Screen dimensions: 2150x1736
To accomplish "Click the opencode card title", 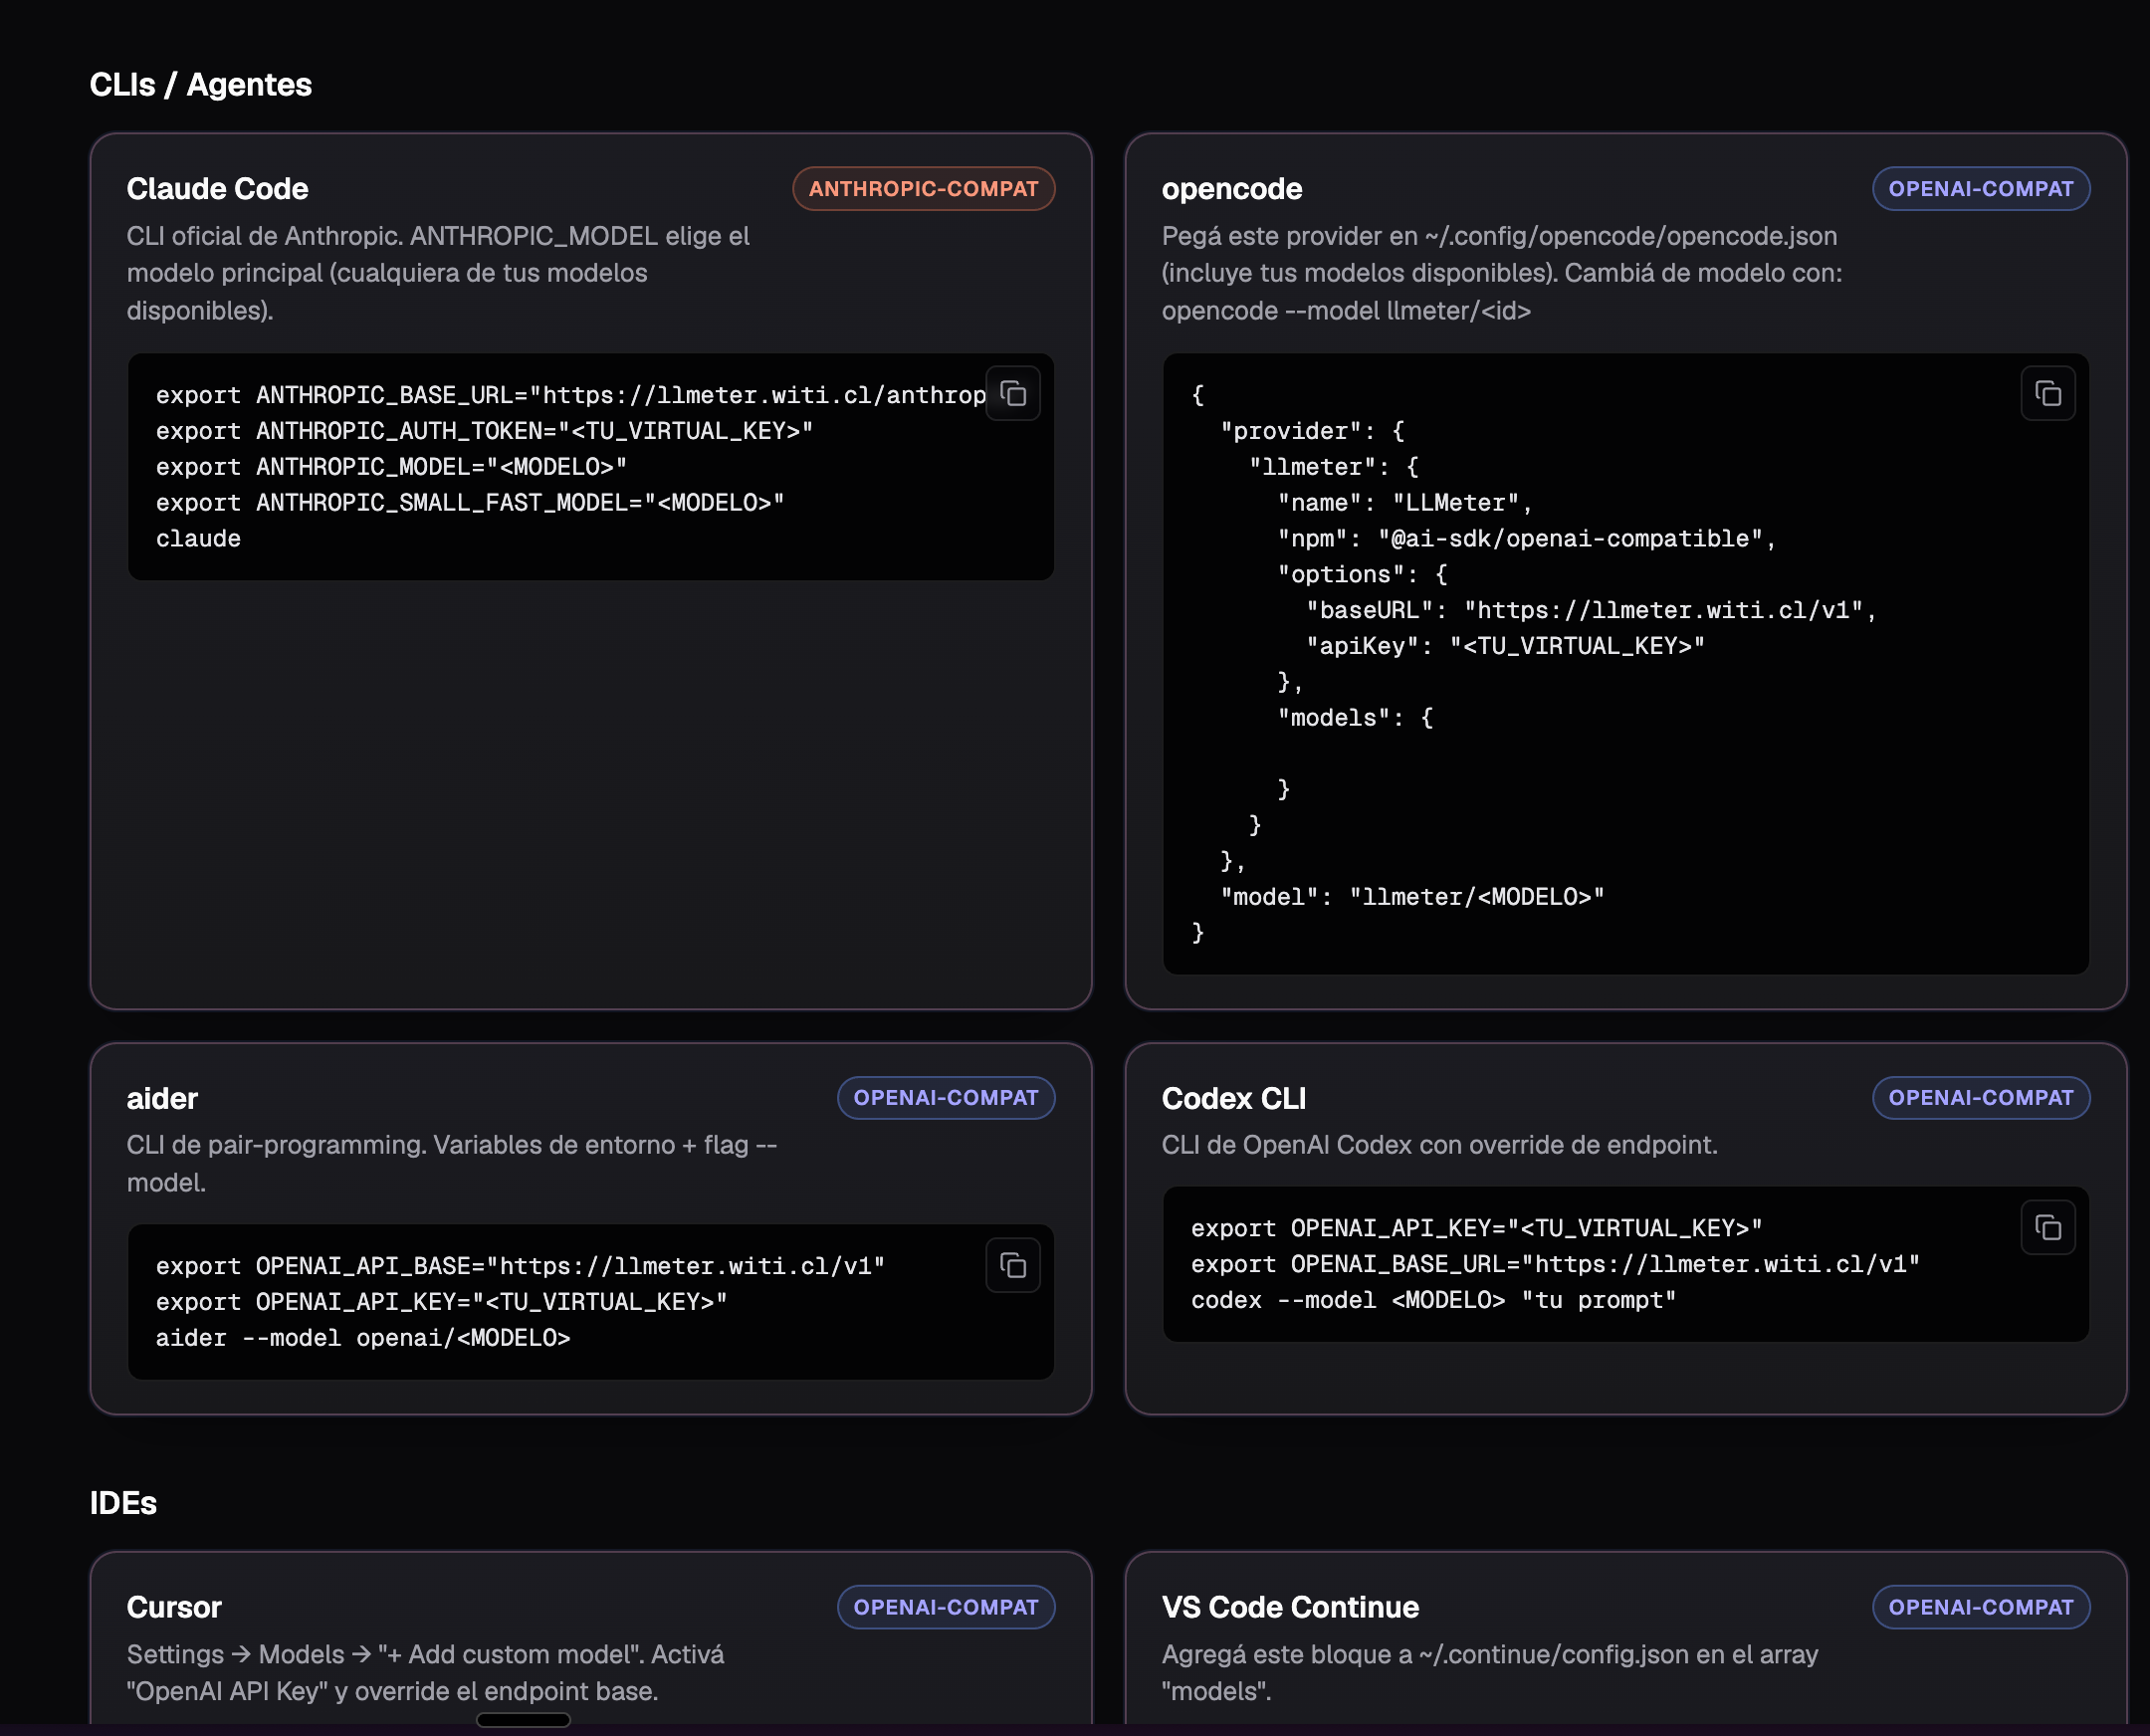I will click(x=1232, y=189).
